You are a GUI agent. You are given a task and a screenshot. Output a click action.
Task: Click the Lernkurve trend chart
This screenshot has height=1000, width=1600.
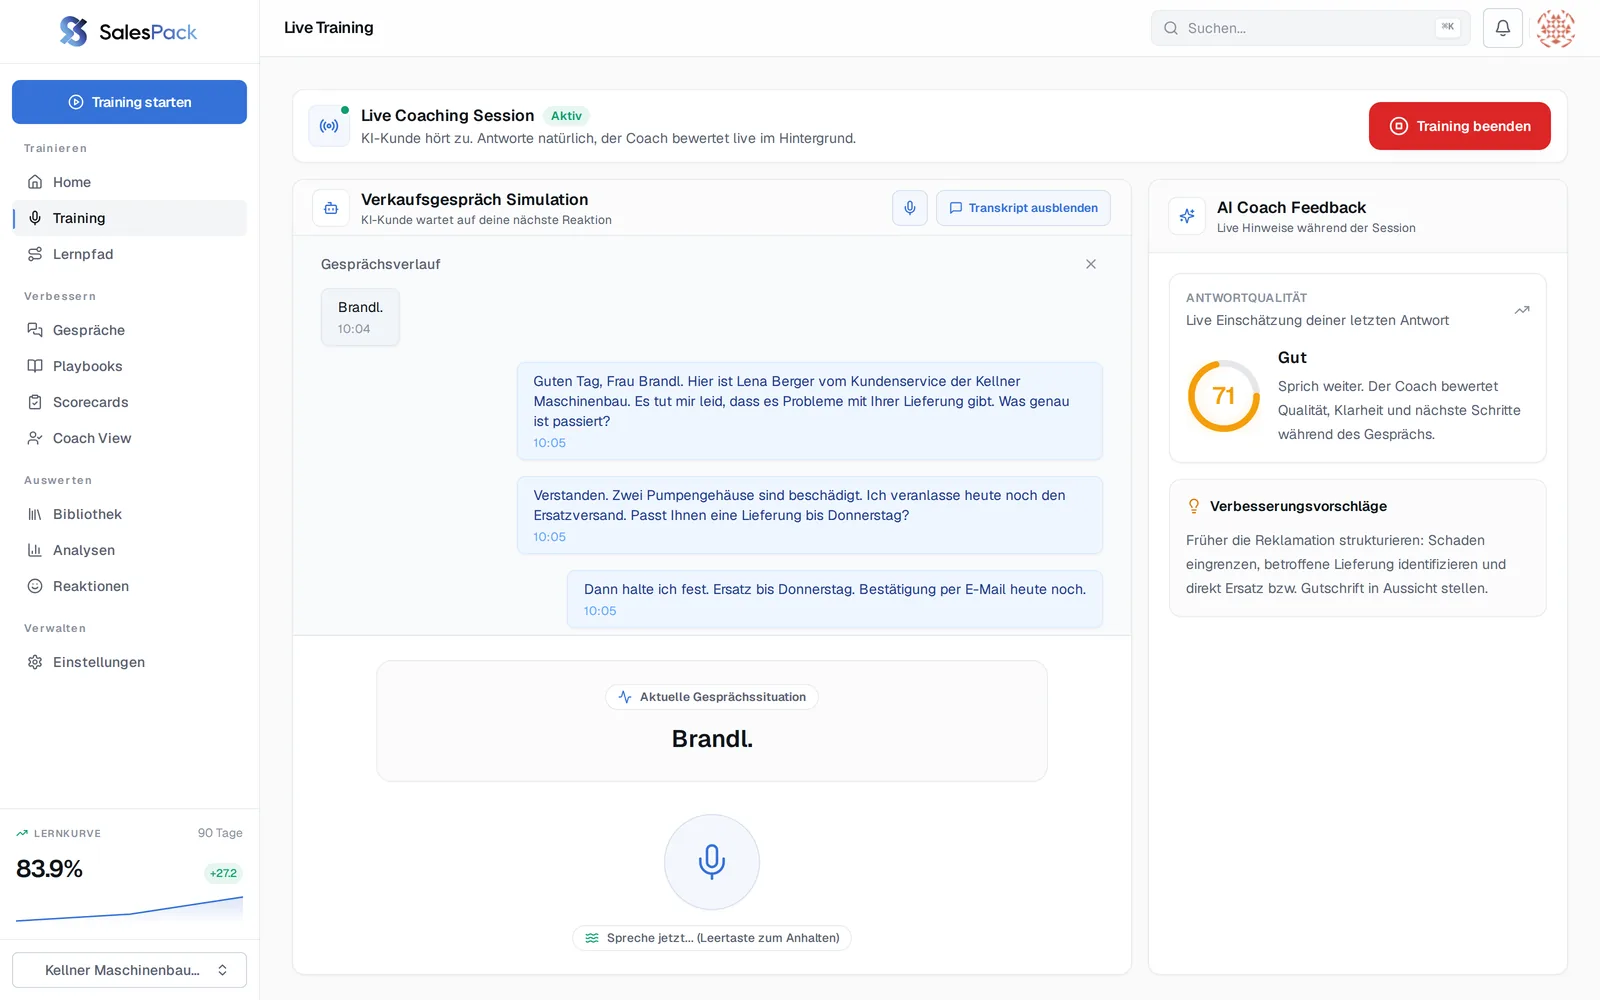129,908
